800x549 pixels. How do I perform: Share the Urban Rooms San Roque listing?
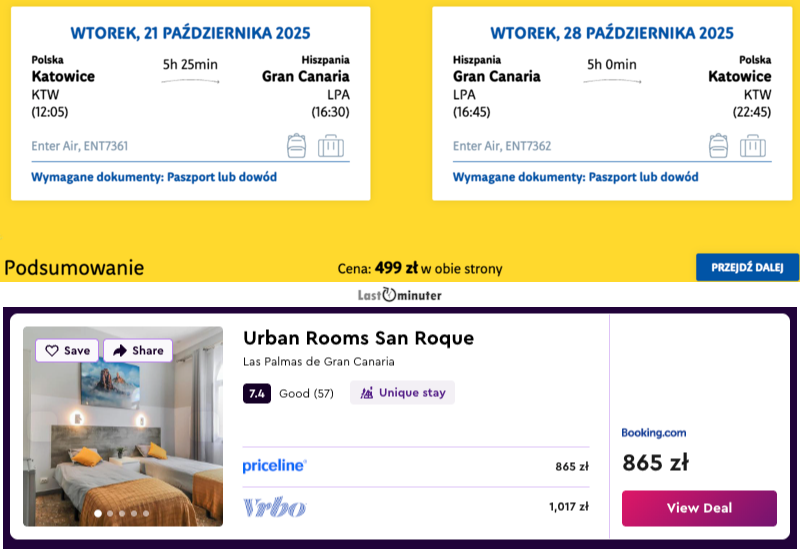coord(138,351)
